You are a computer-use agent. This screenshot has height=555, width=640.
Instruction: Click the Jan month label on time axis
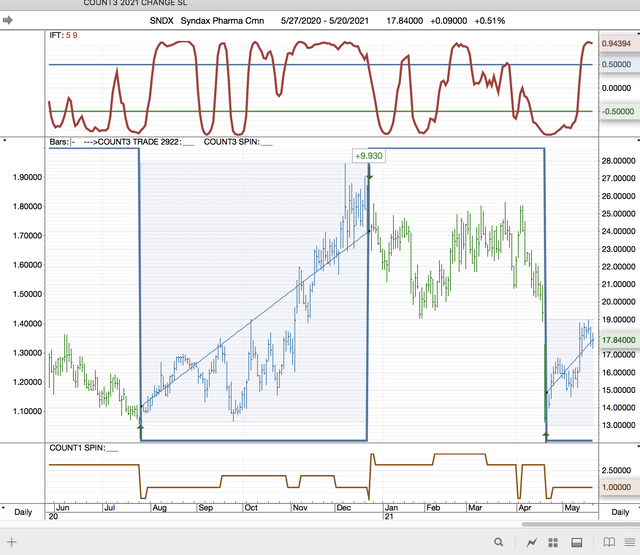(x=391, y=508)
